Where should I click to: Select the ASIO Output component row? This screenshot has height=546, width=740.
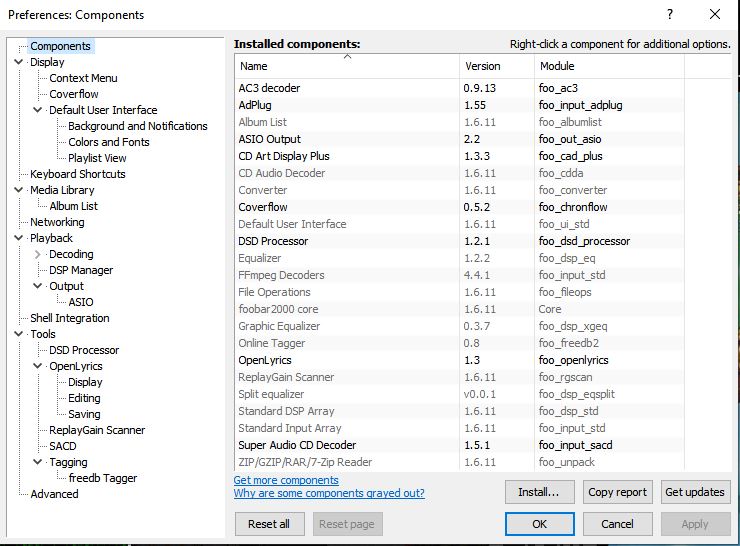(459, 139)
